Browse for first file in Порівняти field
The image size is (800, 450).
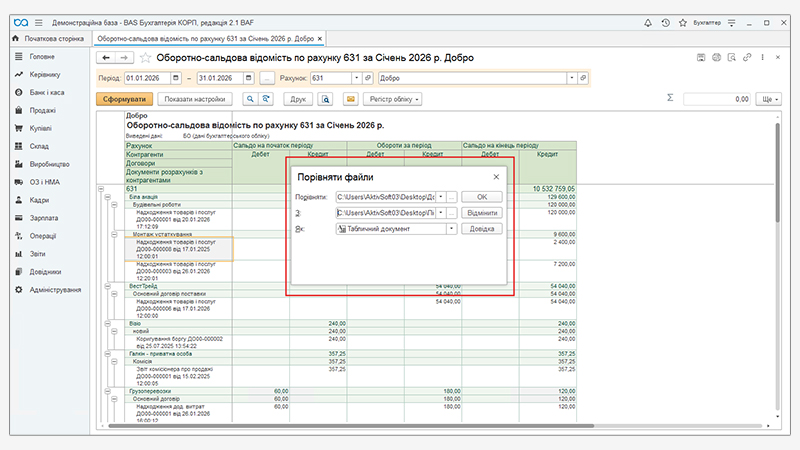click(452, 197)
